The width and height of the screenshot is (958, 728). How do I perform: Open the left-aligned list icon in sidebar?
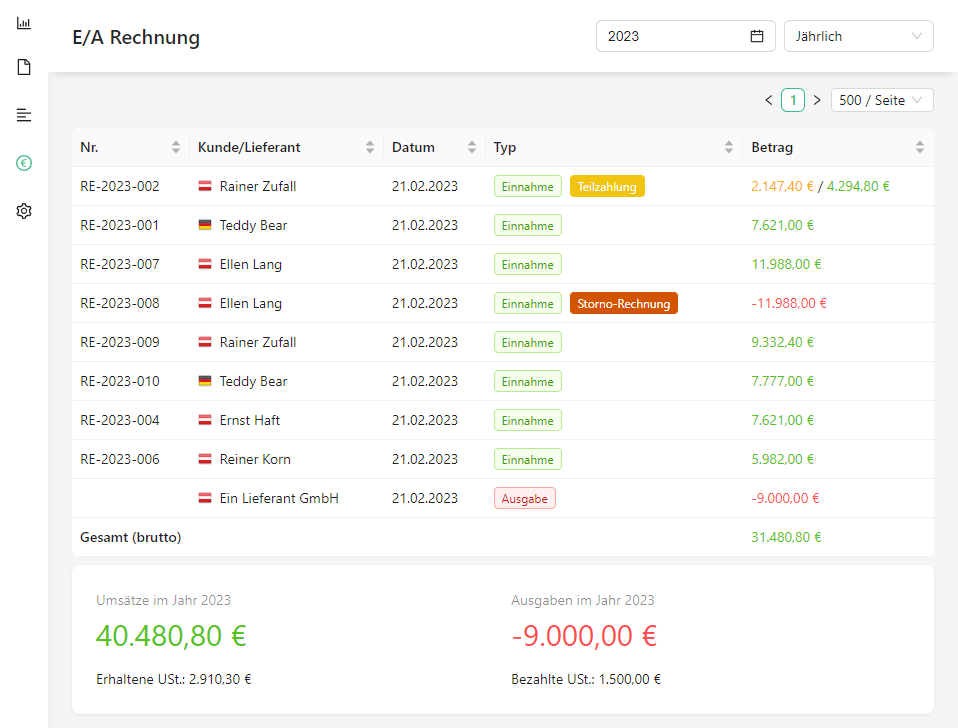(24, 115)
